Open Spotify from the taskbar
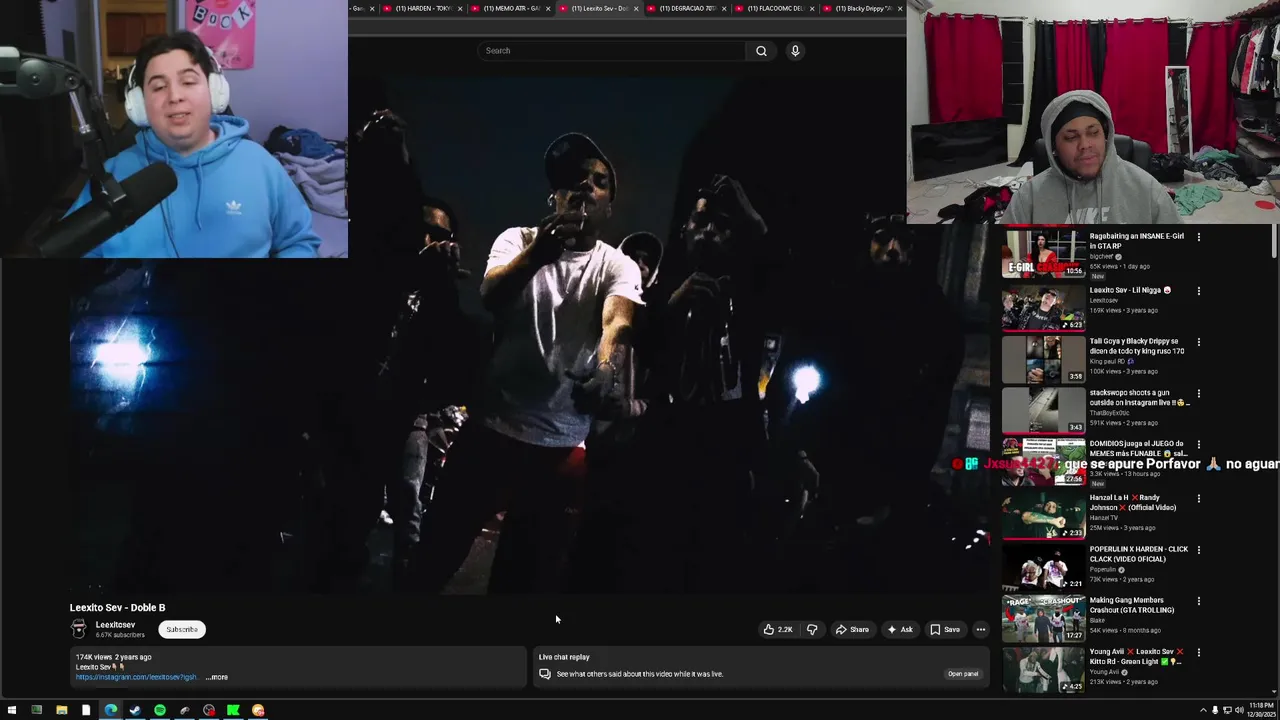The image size is (1280, 720). coord(159,710)
